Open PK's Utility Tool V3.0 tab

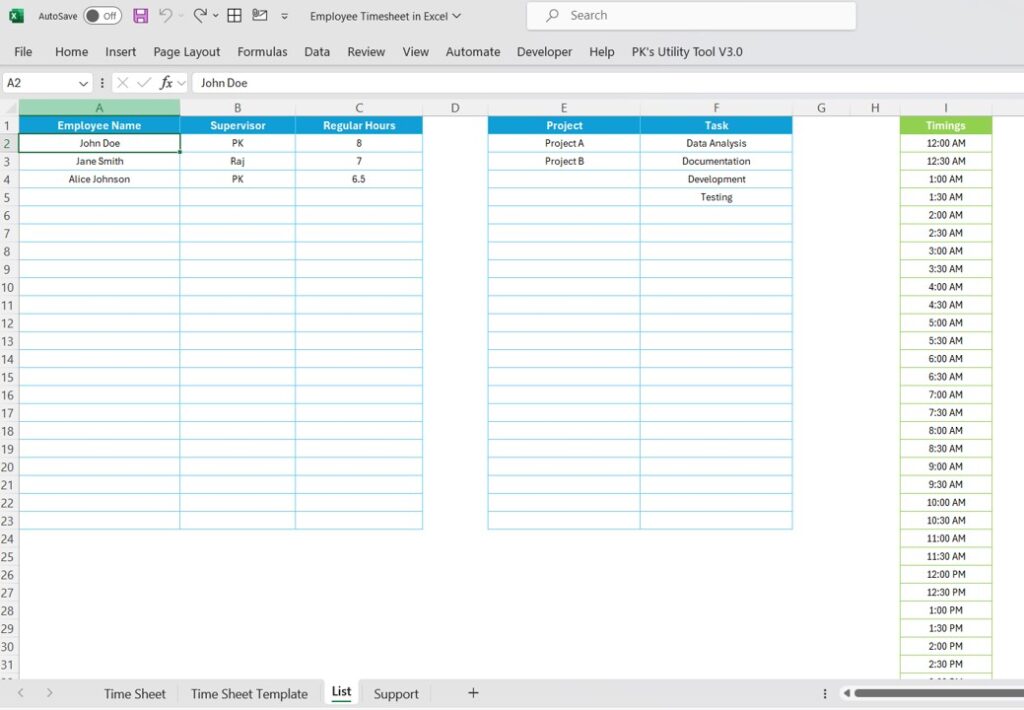click(x=687, y=52)
